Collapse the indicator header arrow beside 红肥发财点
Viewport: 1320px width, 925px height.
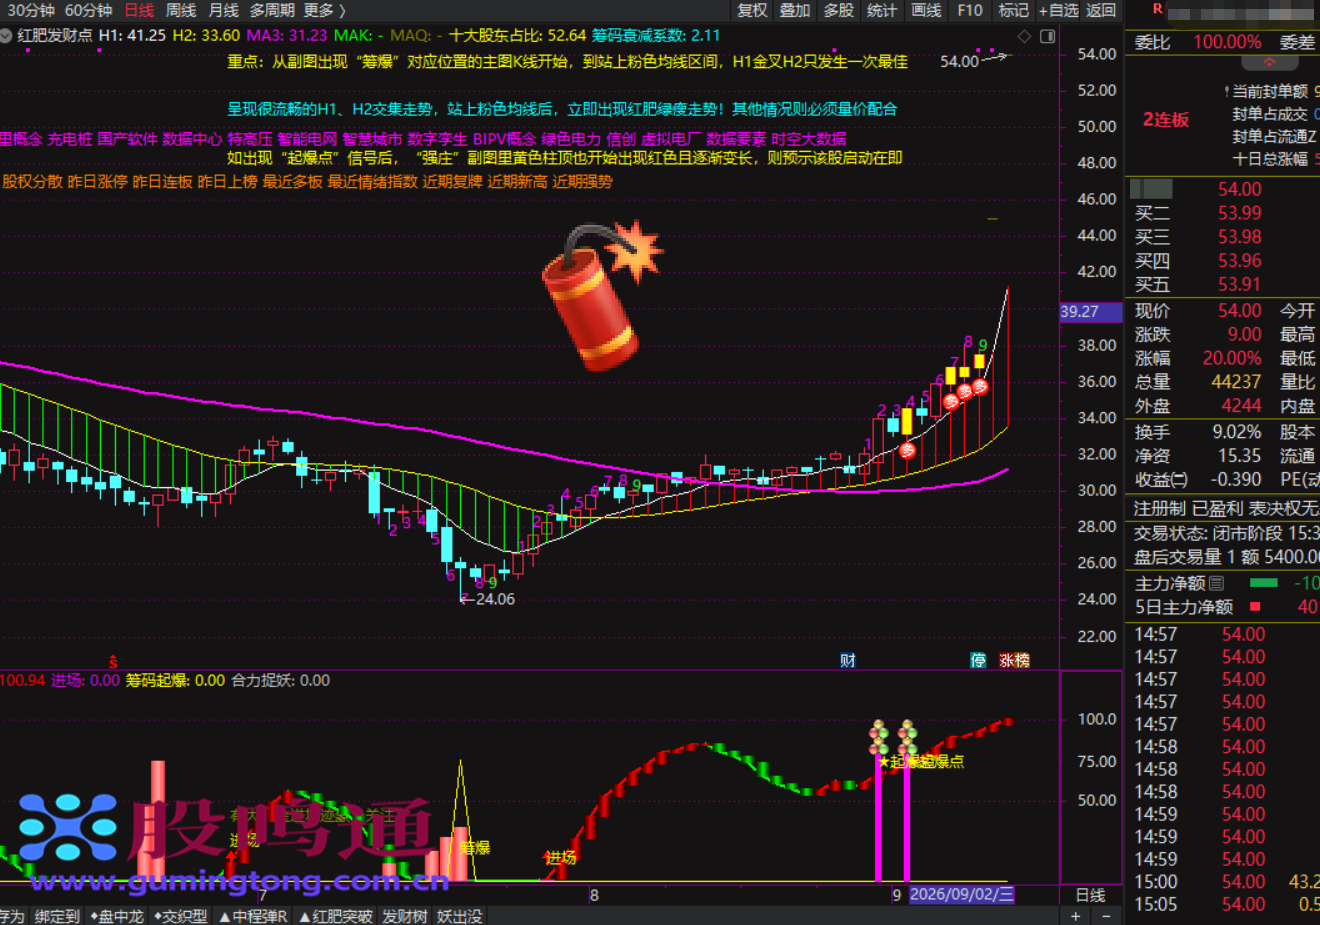point(6,35)
